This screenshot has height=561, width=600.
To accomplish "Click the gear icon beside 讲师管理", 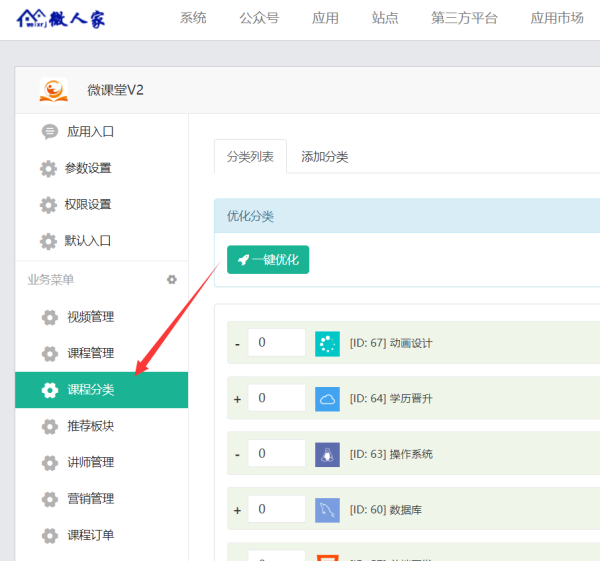I will point(50,463).
